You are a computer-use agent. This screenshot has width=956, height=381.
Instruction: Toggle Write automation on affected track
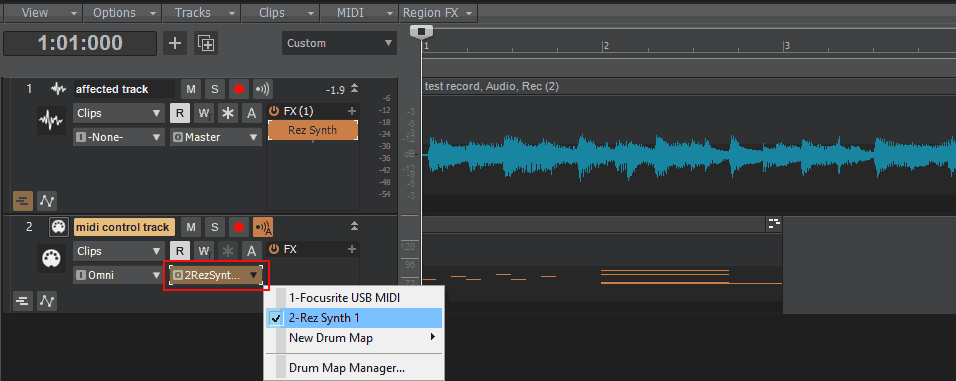204,113
